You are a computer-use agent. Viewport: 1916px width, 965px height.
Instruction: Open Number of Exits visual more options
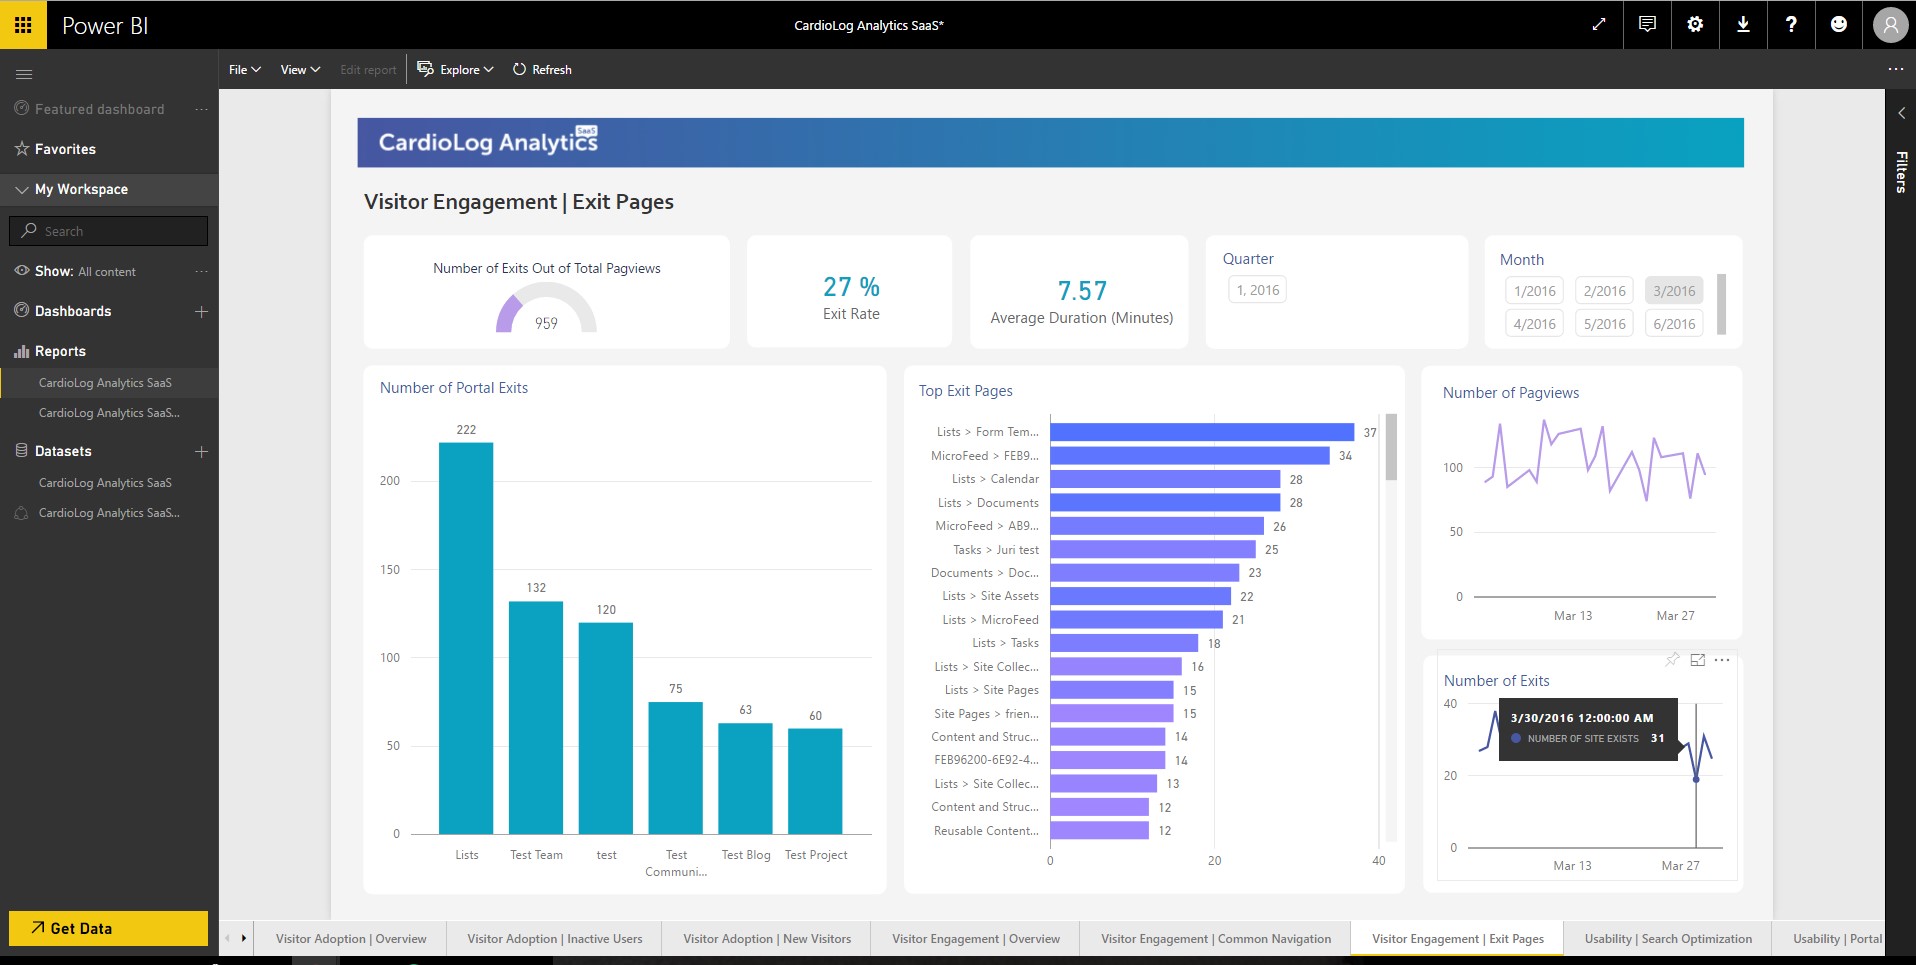tap(1722, 660)
